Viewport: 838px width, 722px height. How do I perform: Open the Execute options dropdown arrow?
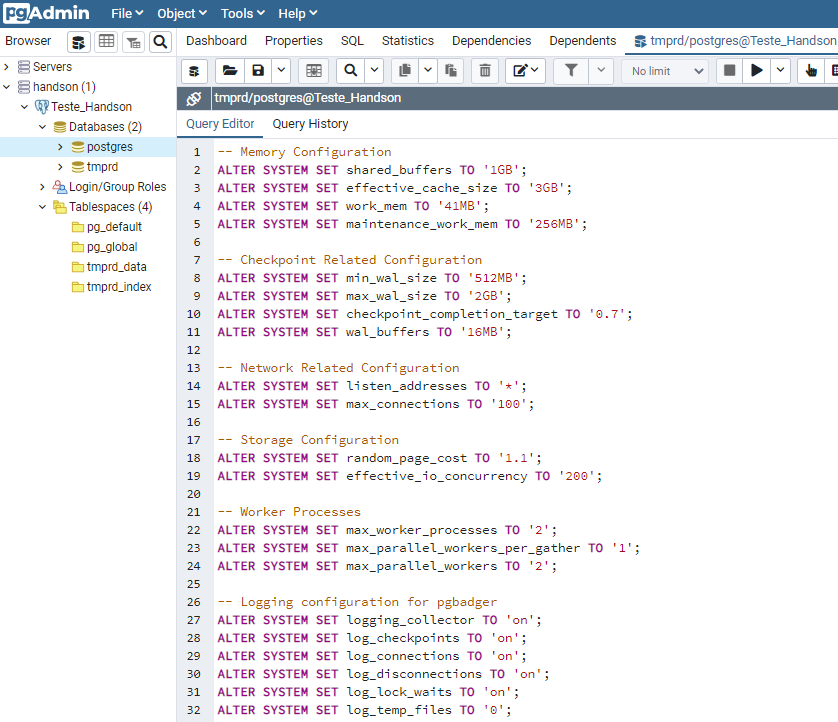[x=780, y=71]
